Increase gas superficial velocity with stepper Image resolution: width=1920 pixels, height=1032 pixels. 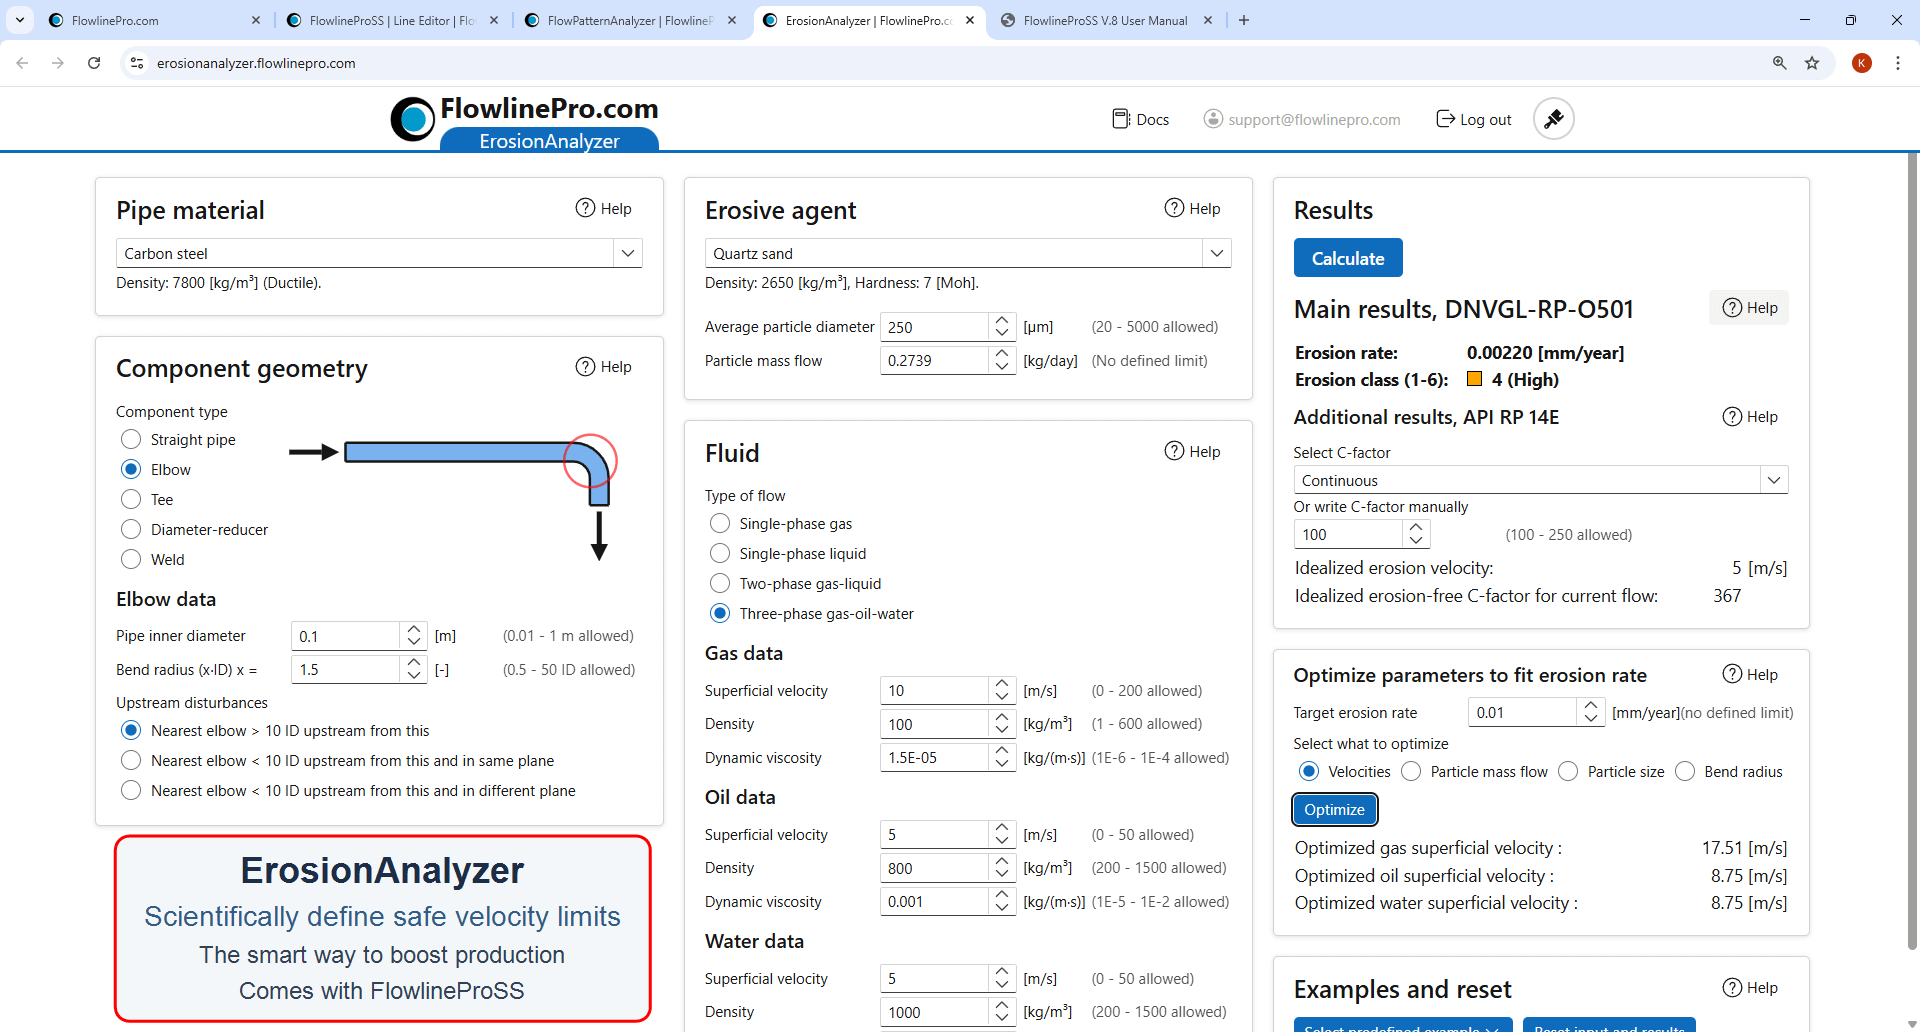click(1001, 684)
